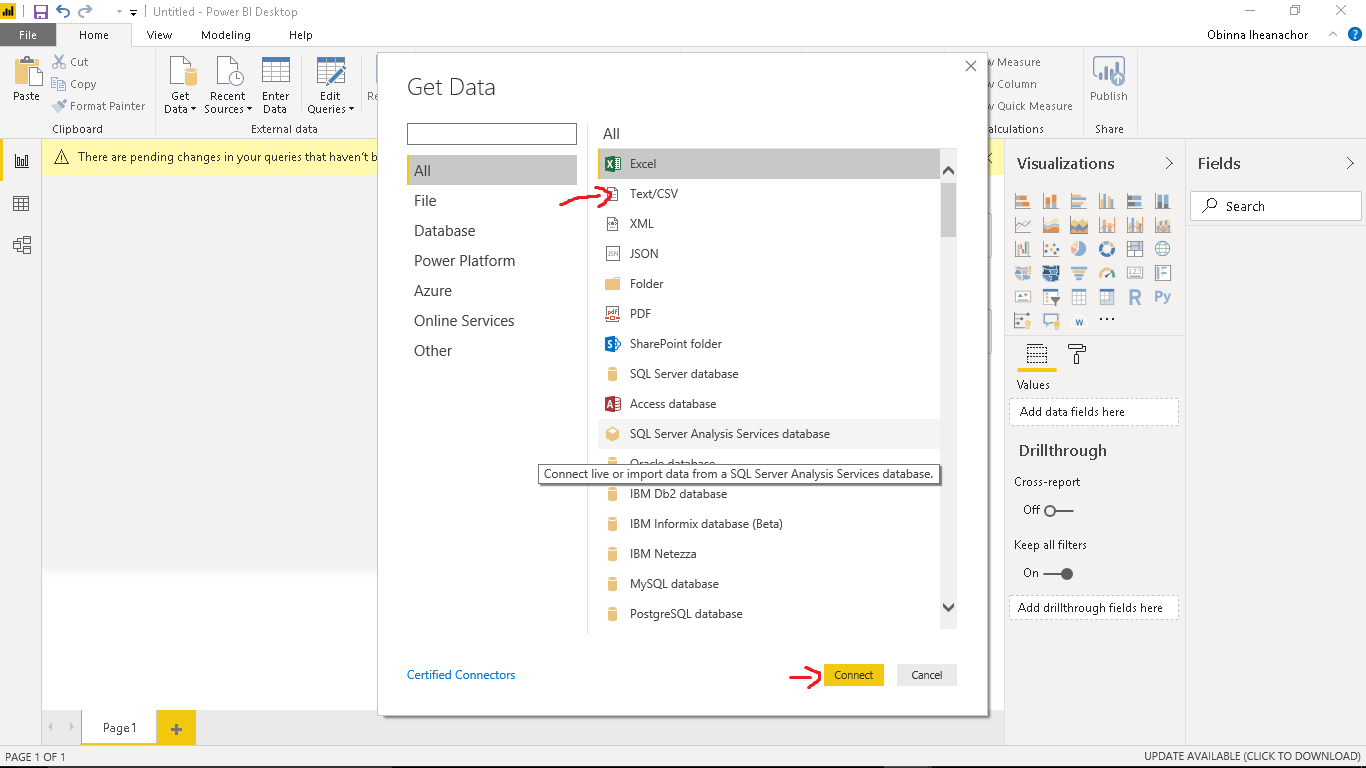Screen dimensions: 1366x768
Task: Select the Page1 report tab
Action: (x=119, y=728)
